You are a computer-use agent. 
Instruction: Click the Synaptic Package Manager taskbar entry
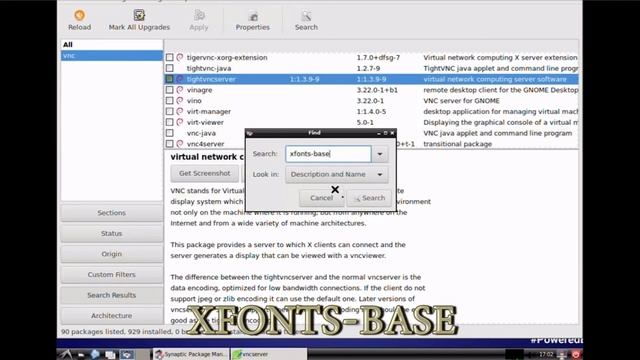click(191, 354)
